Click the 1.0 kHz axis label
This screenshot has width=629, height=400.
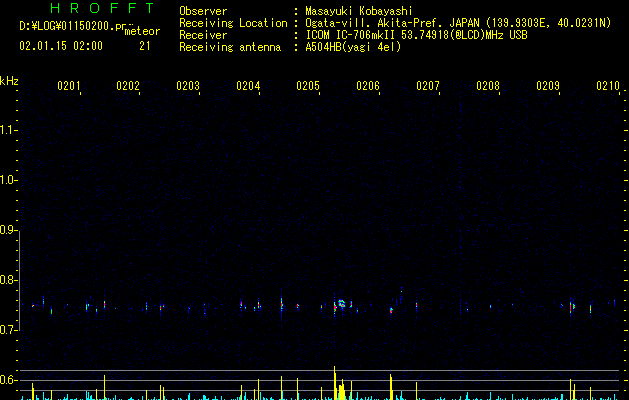coord(8,180)
